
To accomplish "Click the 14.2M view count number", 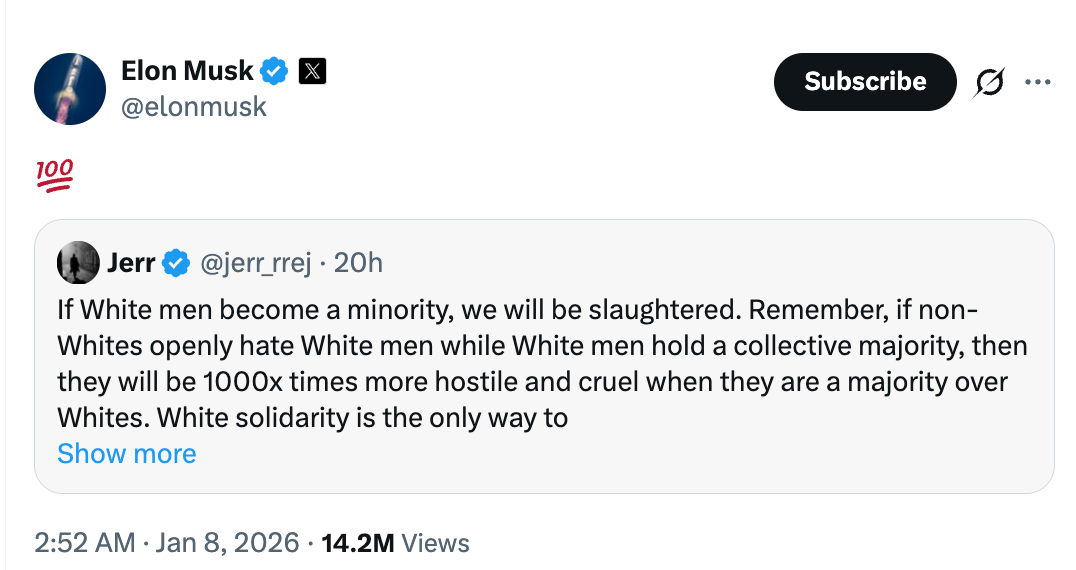I will click(x=359, y=543).
